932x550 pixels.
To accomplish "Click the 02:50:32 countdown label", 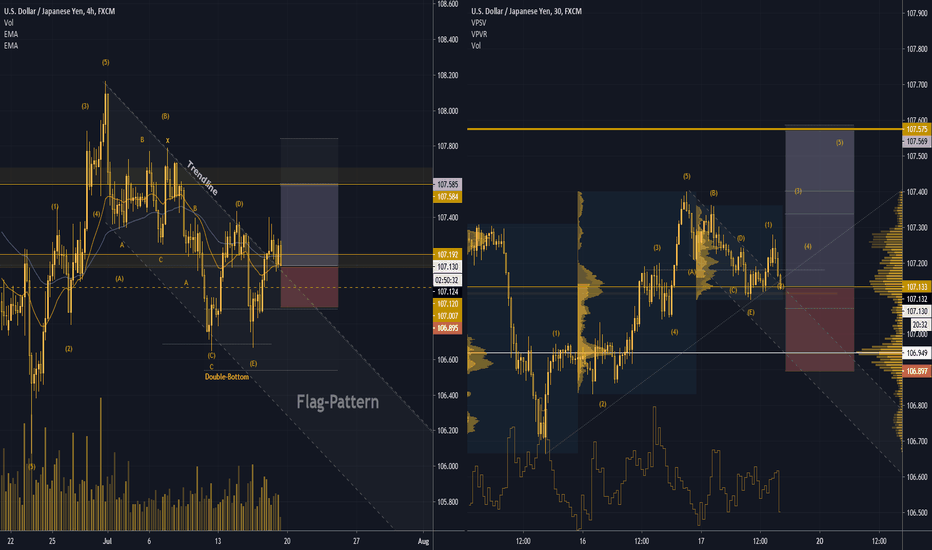I will (x=448, y=280).
